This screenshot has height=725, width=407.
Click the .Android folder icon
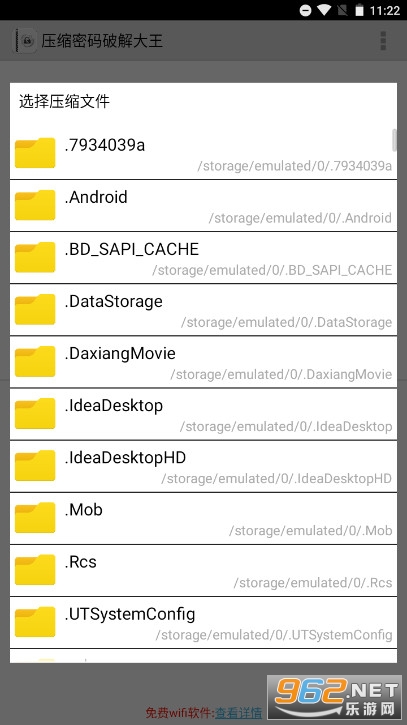tap(35, 205)
